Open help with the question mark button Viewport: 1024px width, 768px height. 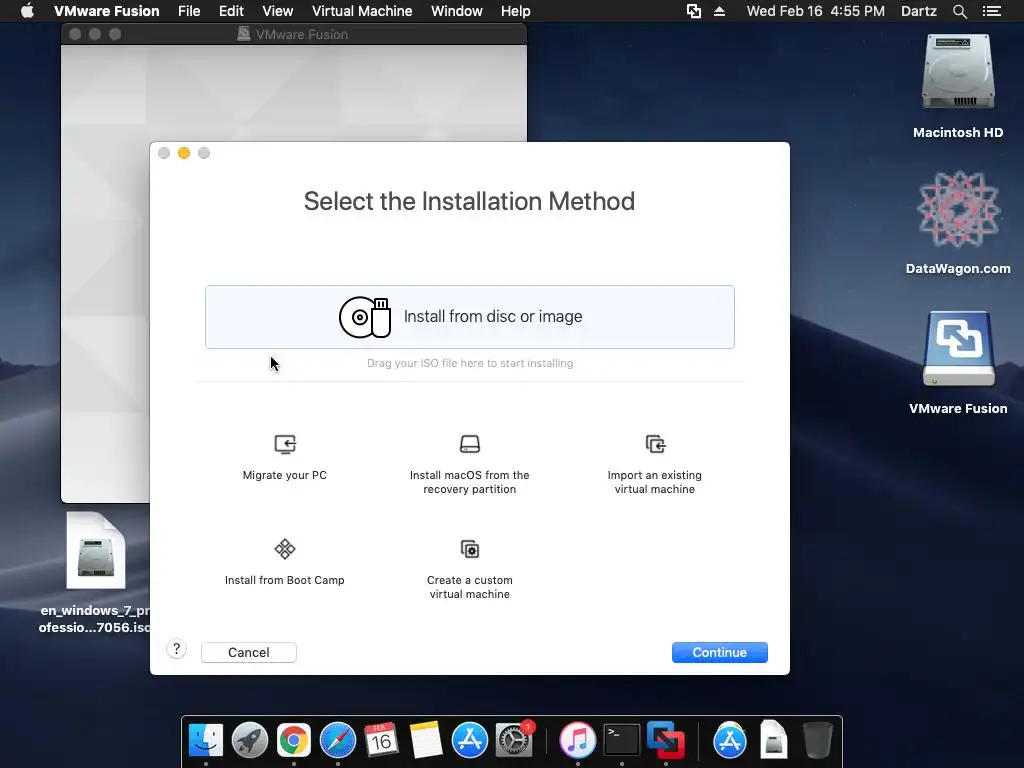(176, 648)
